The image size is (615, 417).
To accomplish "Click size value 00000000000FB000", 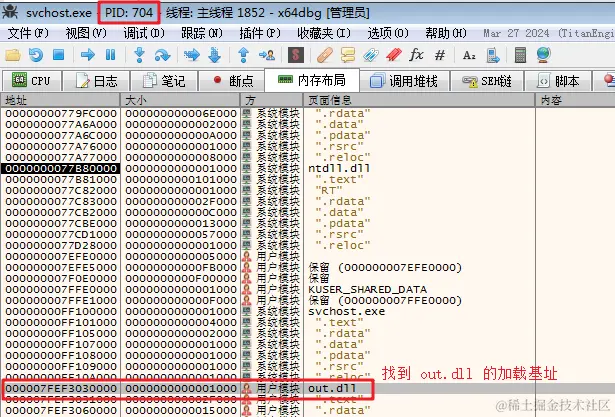I will [x=181, y=267].
